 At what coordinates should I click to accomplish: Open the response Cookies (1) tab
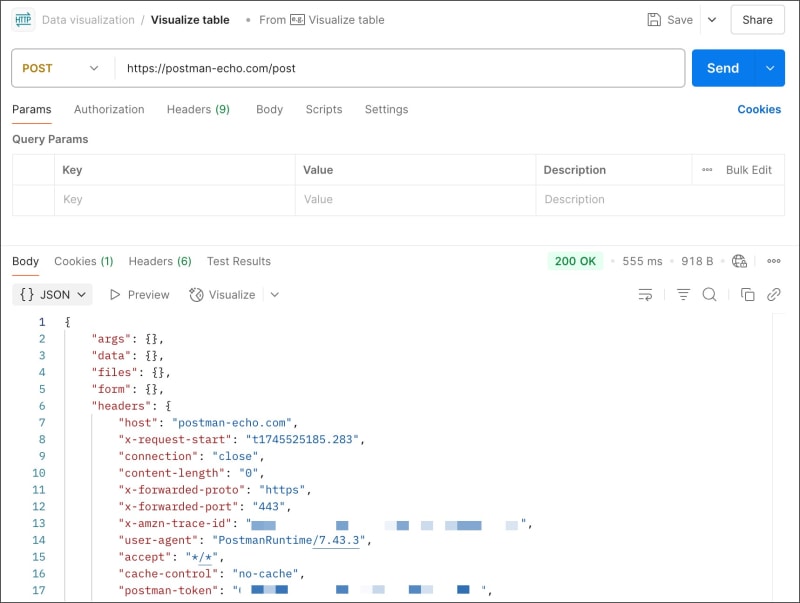pos(84,262)
